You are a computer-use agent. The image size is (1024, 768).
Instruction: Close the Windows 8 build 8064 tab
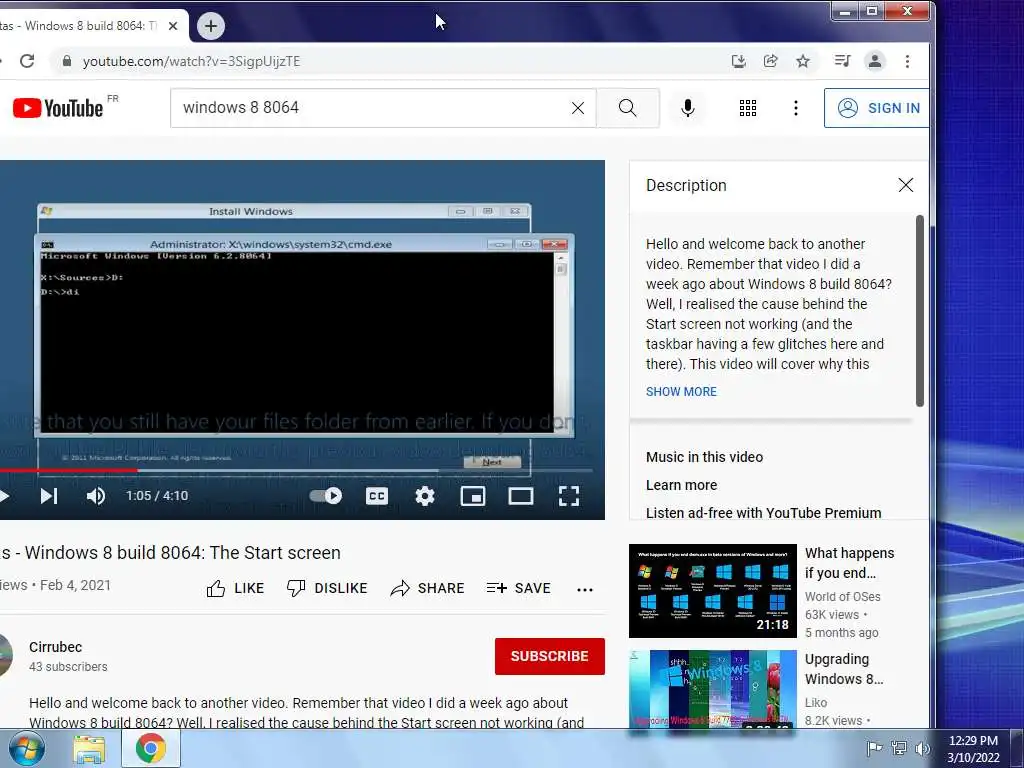pyautogui.click(x=172, y=26)
